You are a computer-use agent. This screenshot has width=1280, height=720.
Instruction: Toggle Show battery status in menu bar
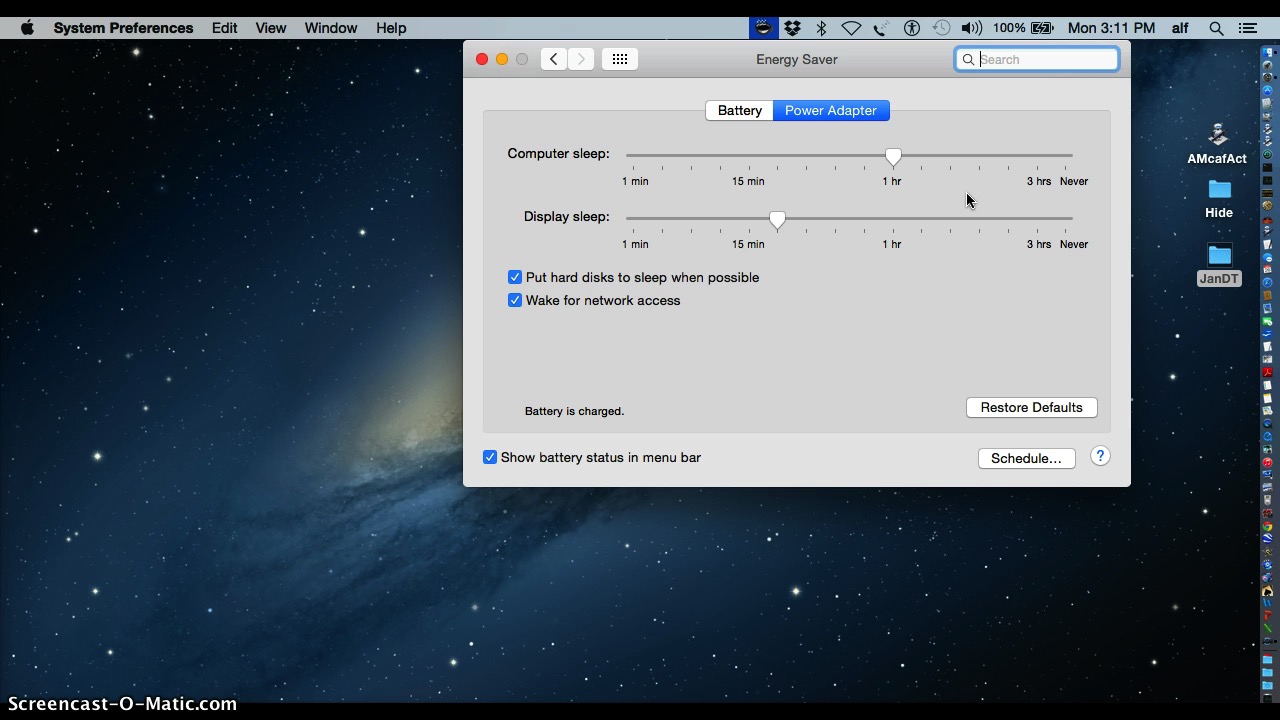click(490, 457)
